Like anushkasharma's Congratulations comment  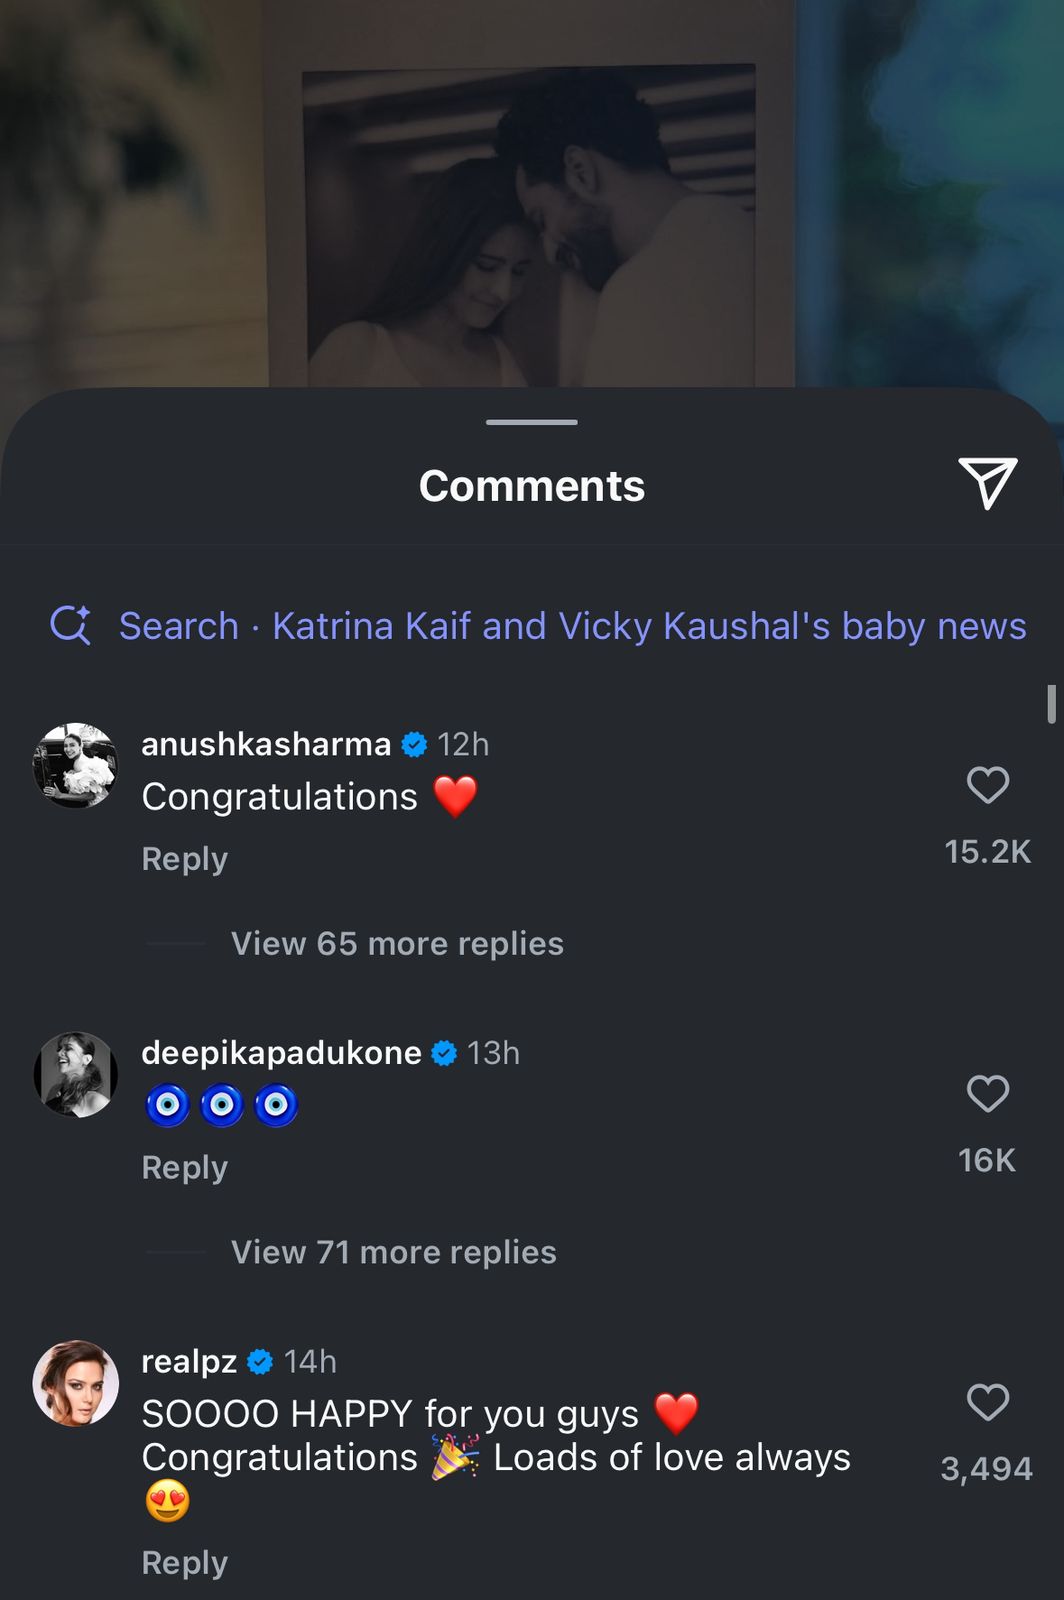click(987, 785)
